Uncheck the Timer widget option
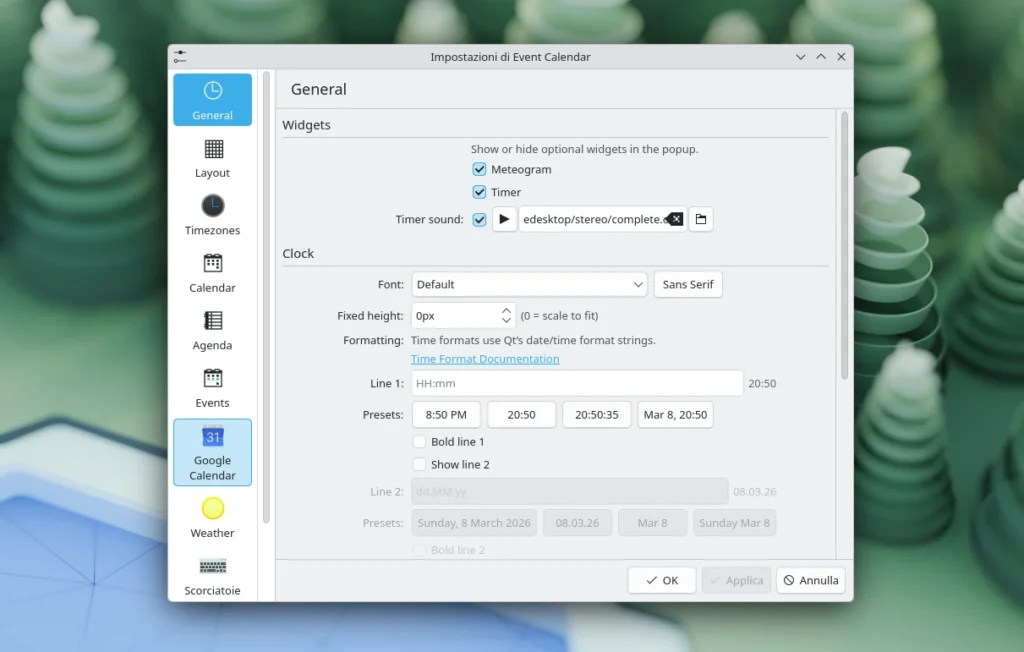The image size is (1024, 652). tap(479, 191)
